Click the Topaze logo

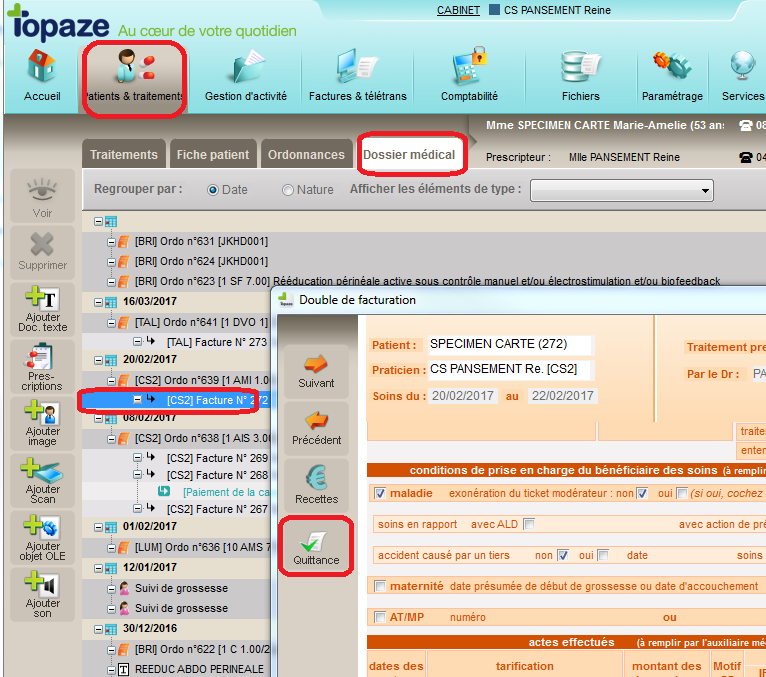[x=58, y=22]
